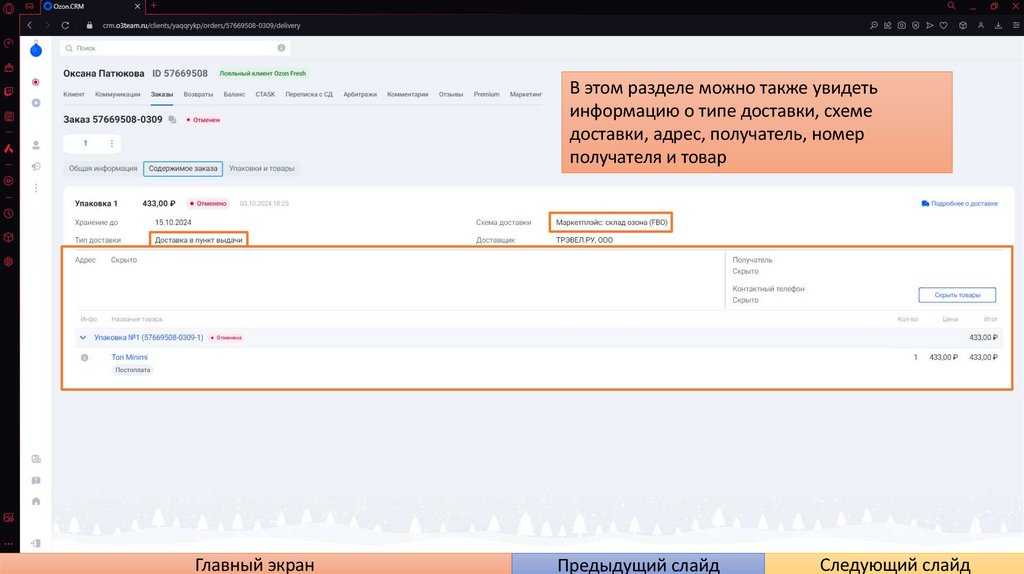Click the browser reload button
1024x574 pixels.
click(65, 25)
